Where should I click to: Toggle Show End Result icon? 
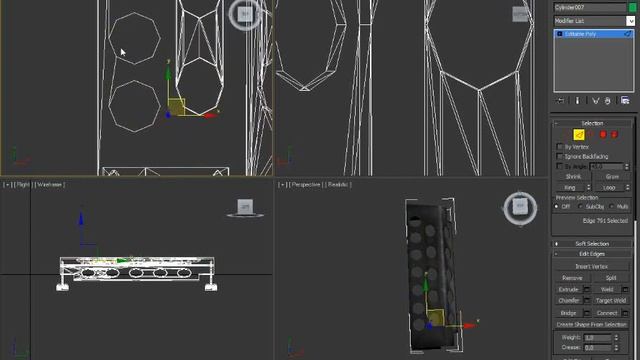coord(577,100)
